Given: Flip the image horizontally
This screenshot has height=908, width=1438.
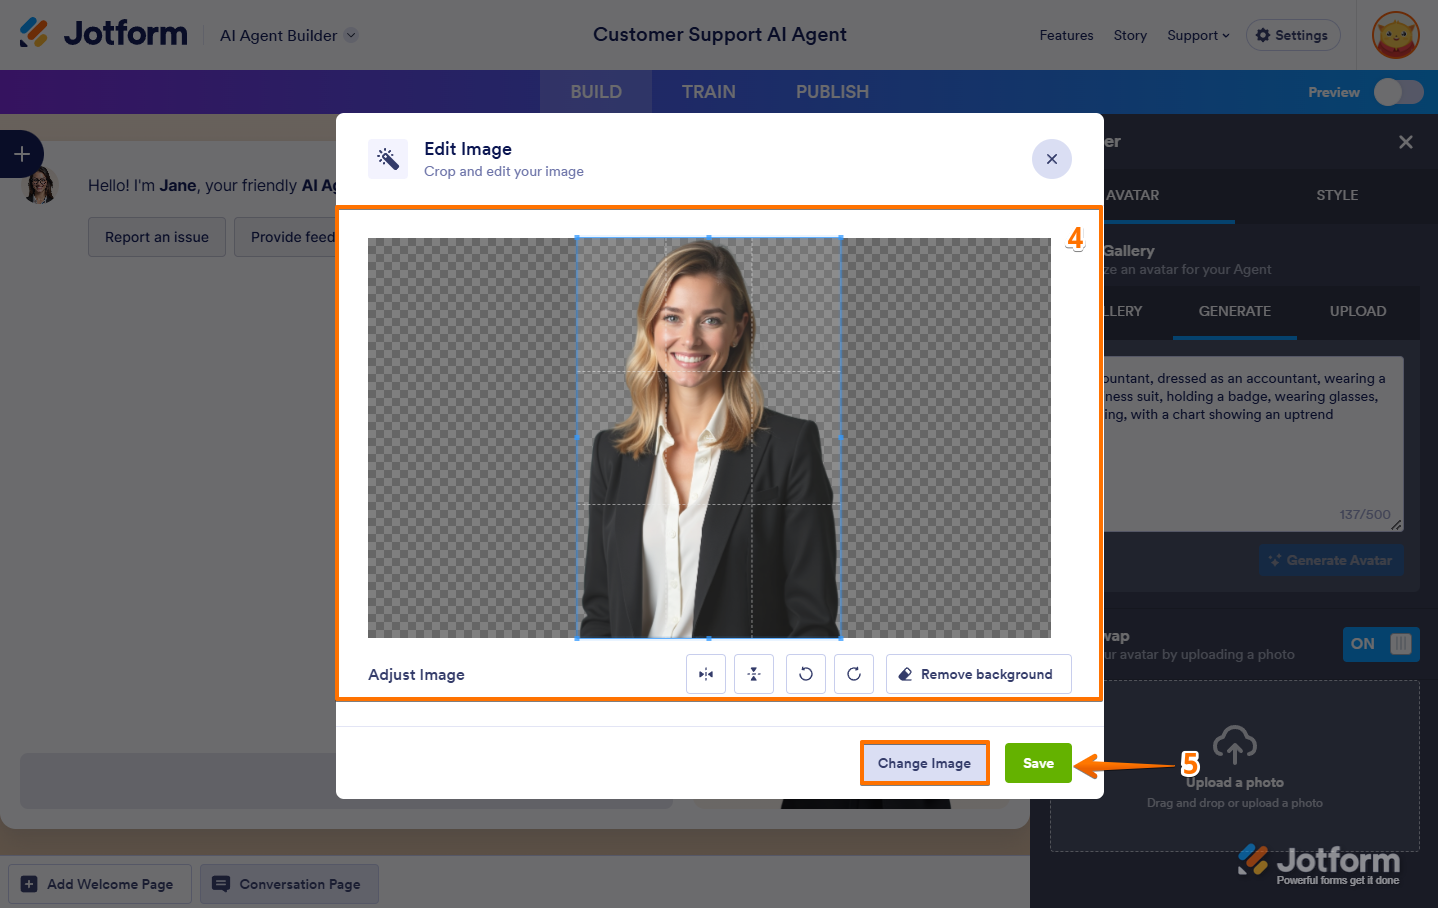Looking at the screenshot, I should [706, 674].
